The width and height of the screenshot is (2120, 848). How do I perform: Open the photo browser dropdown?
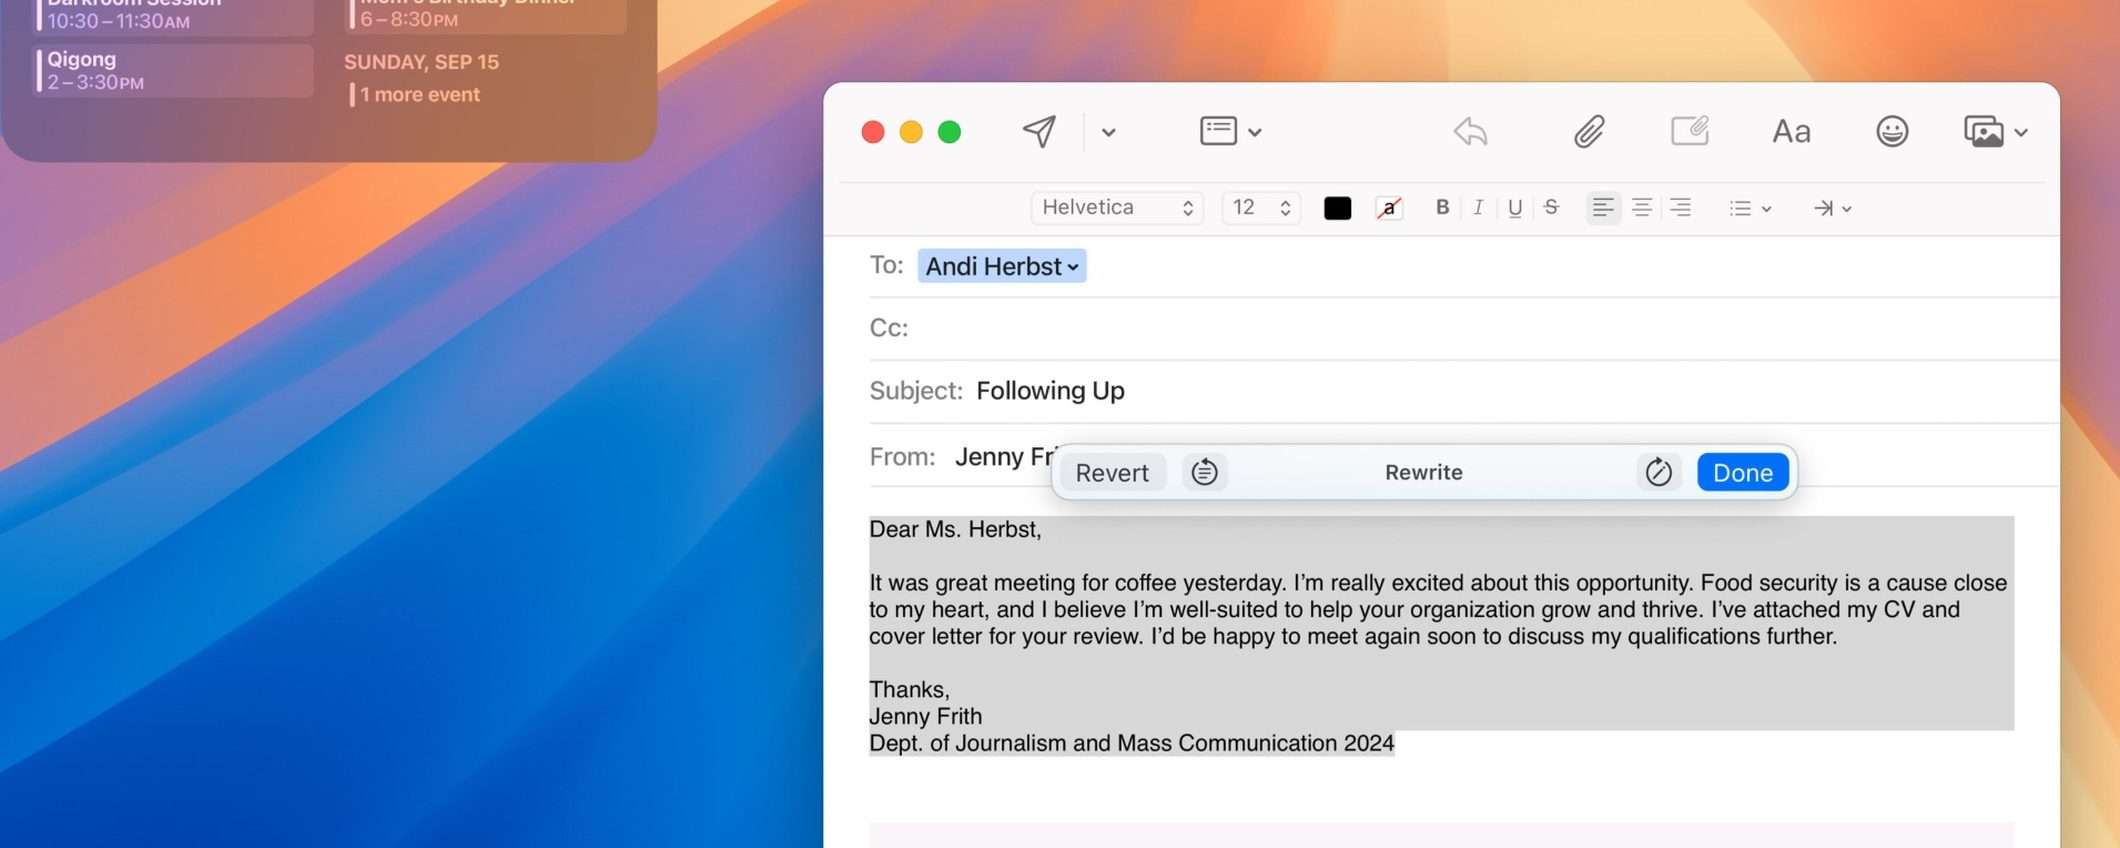point(1995,131)
